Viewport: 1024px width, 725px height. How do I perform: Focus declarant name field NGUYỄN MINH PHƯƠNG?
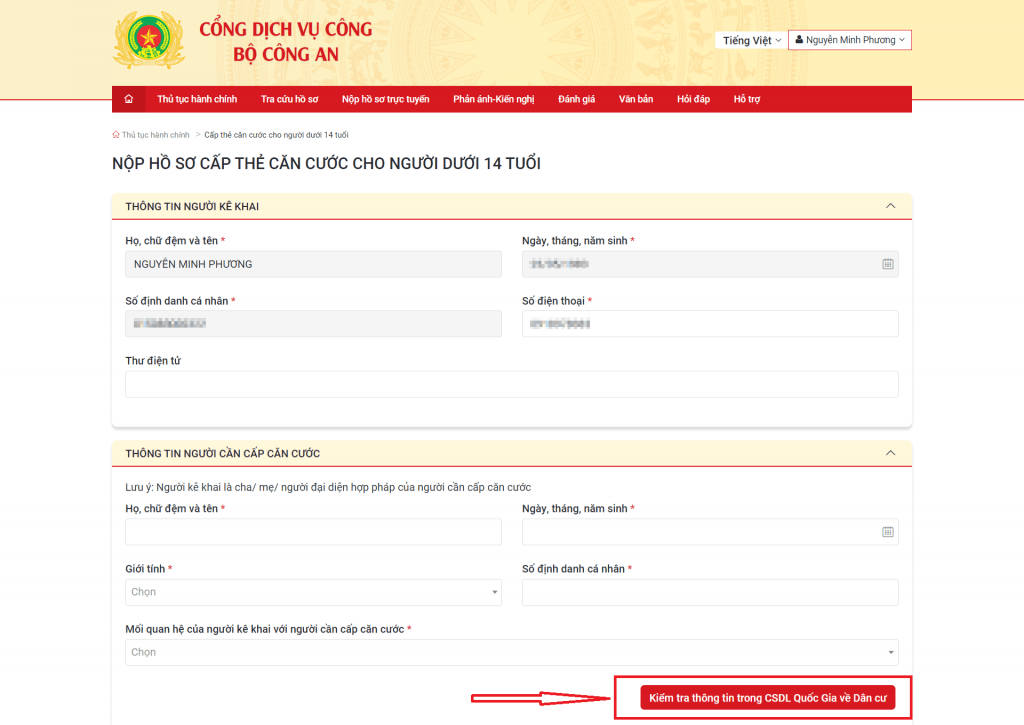313,264
